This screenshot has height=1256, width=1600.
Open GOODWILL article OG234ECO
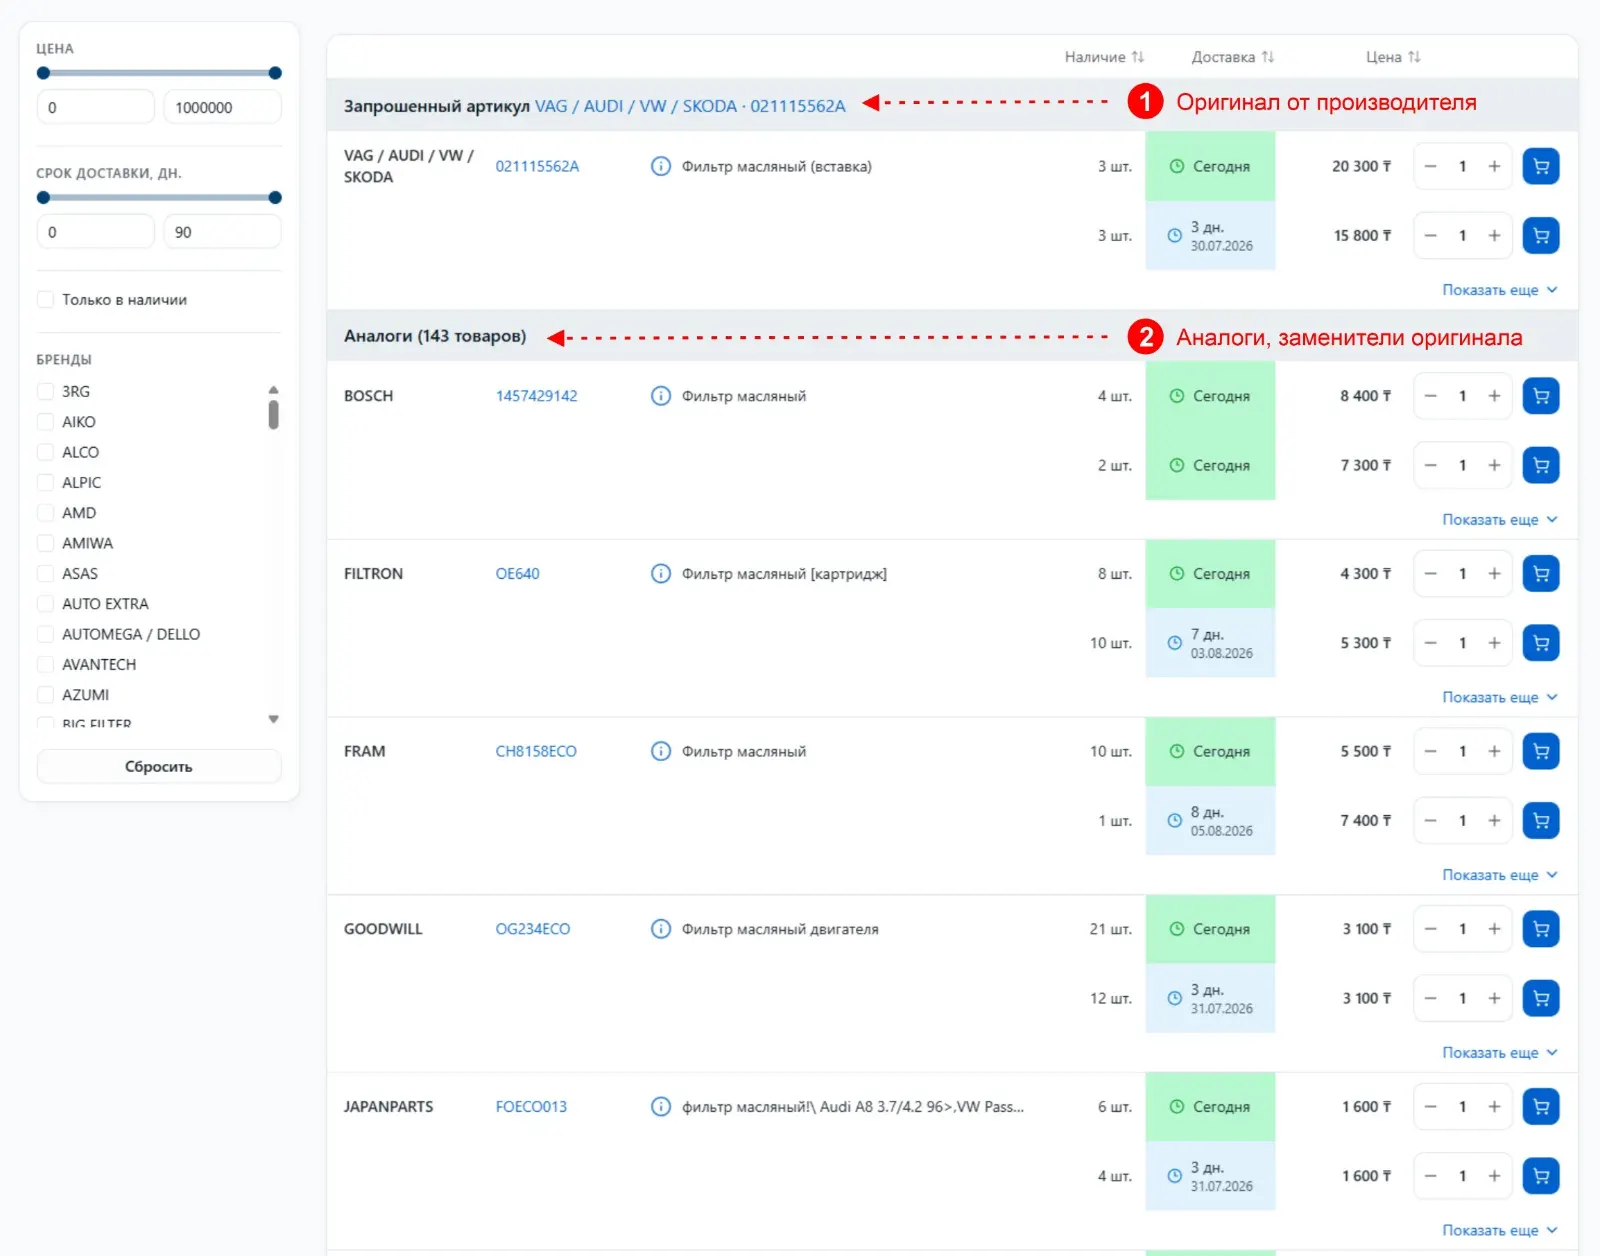coord(533,929)
